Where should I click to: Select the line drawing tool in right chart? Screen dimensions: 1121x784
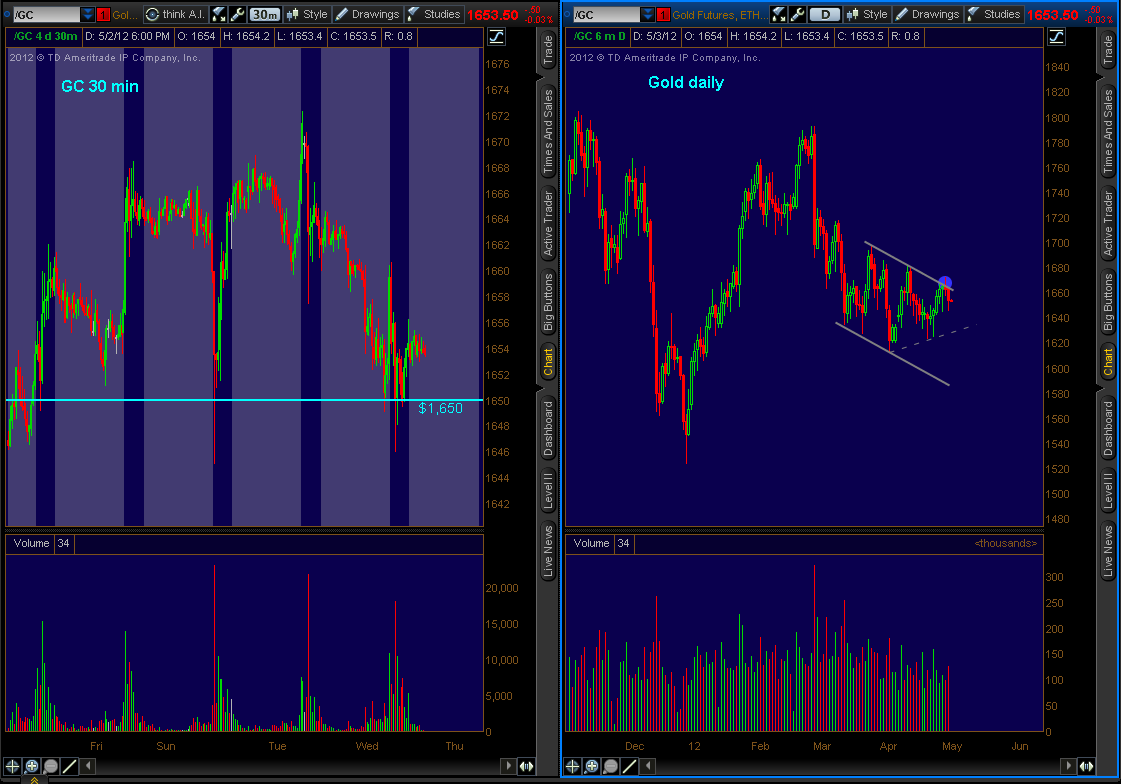[630, 766]
